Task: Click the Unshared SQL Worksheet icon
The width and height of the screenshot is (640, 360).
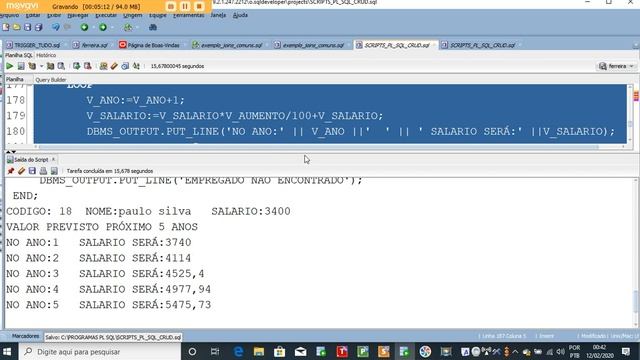Action: click(x=103, y=66)
